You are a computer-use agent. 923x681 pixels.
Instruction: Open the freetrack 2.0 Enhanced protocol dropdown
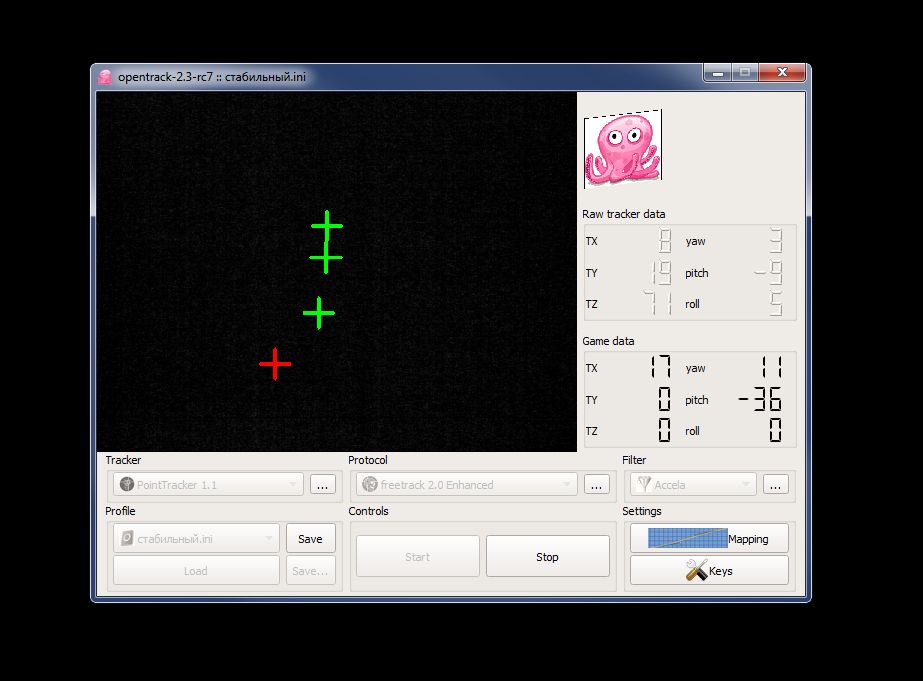click(x=467, y=484)
